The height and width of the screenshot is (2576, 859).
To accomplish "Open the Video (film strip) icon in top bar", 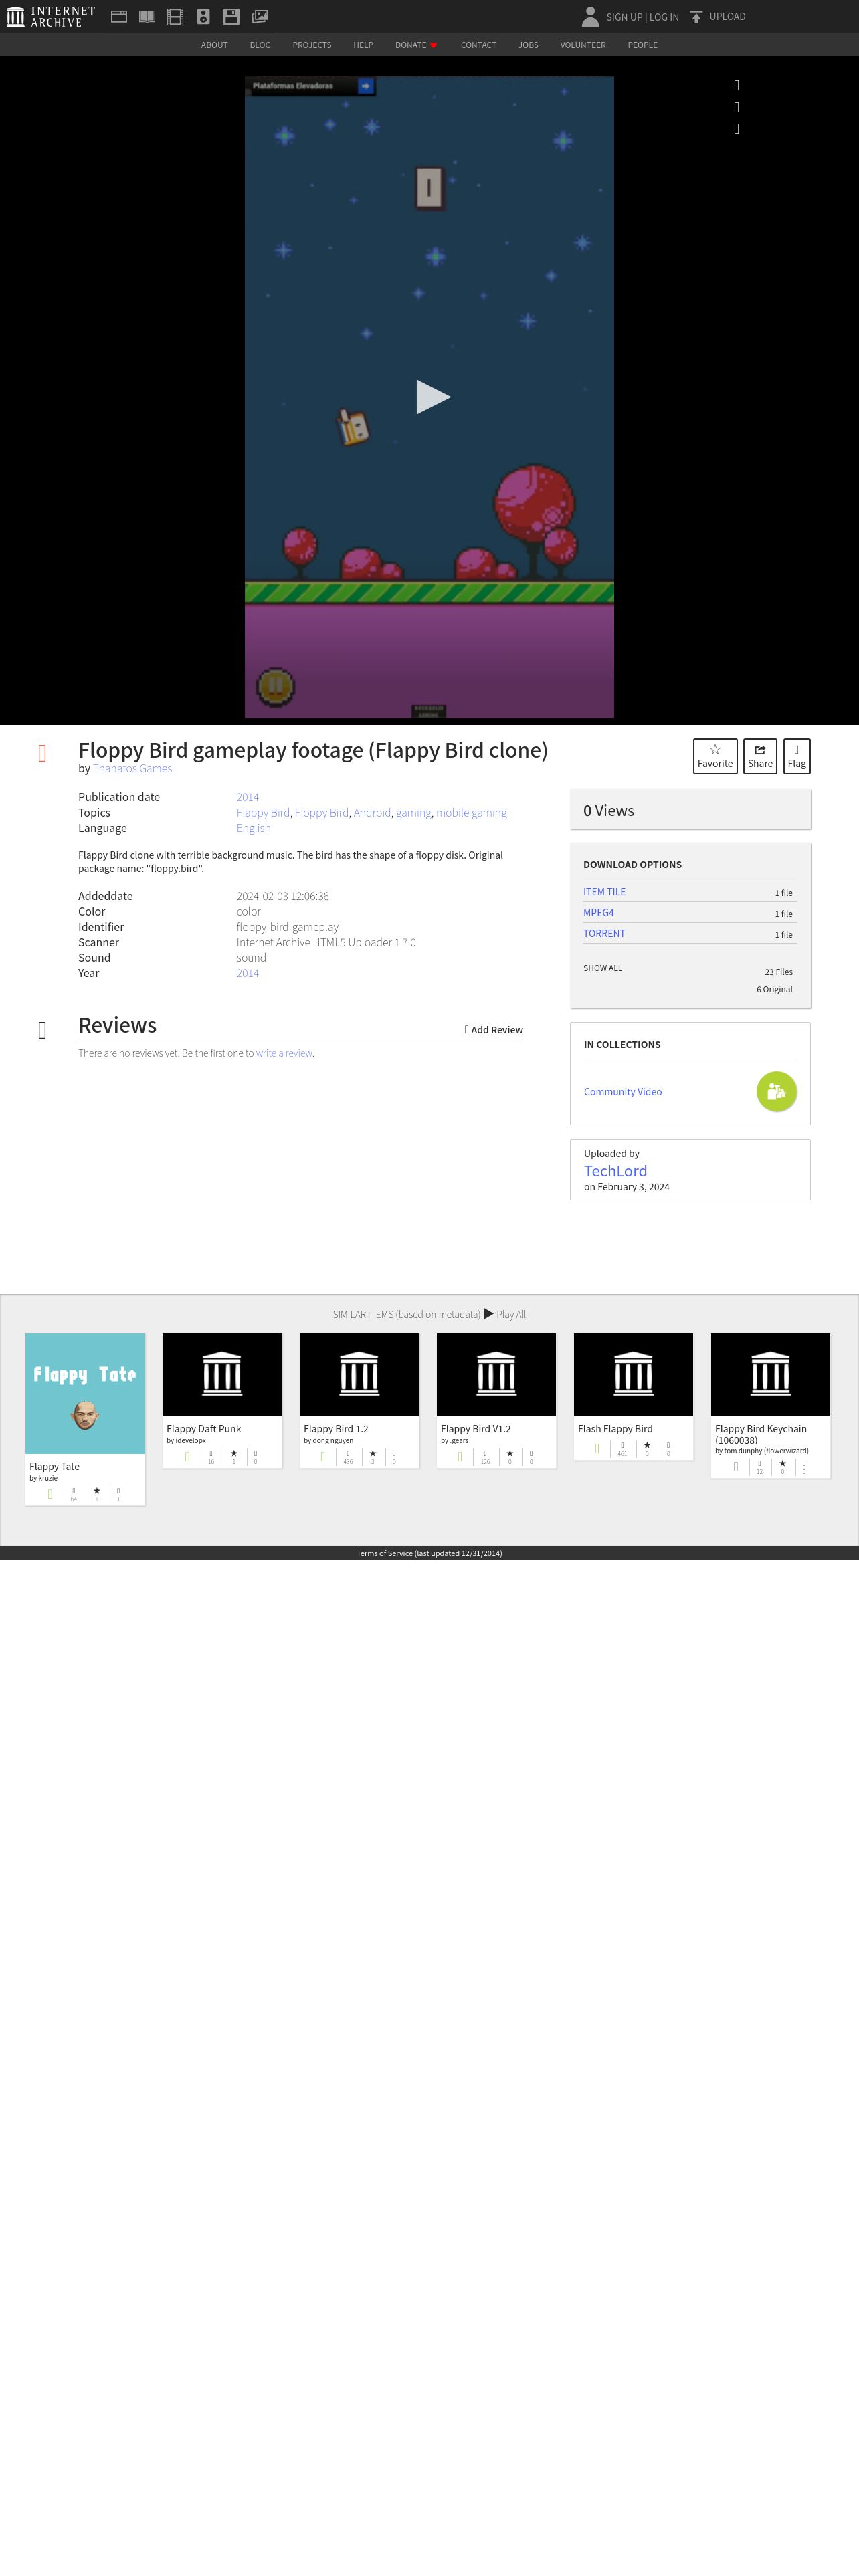I will 175,16.
